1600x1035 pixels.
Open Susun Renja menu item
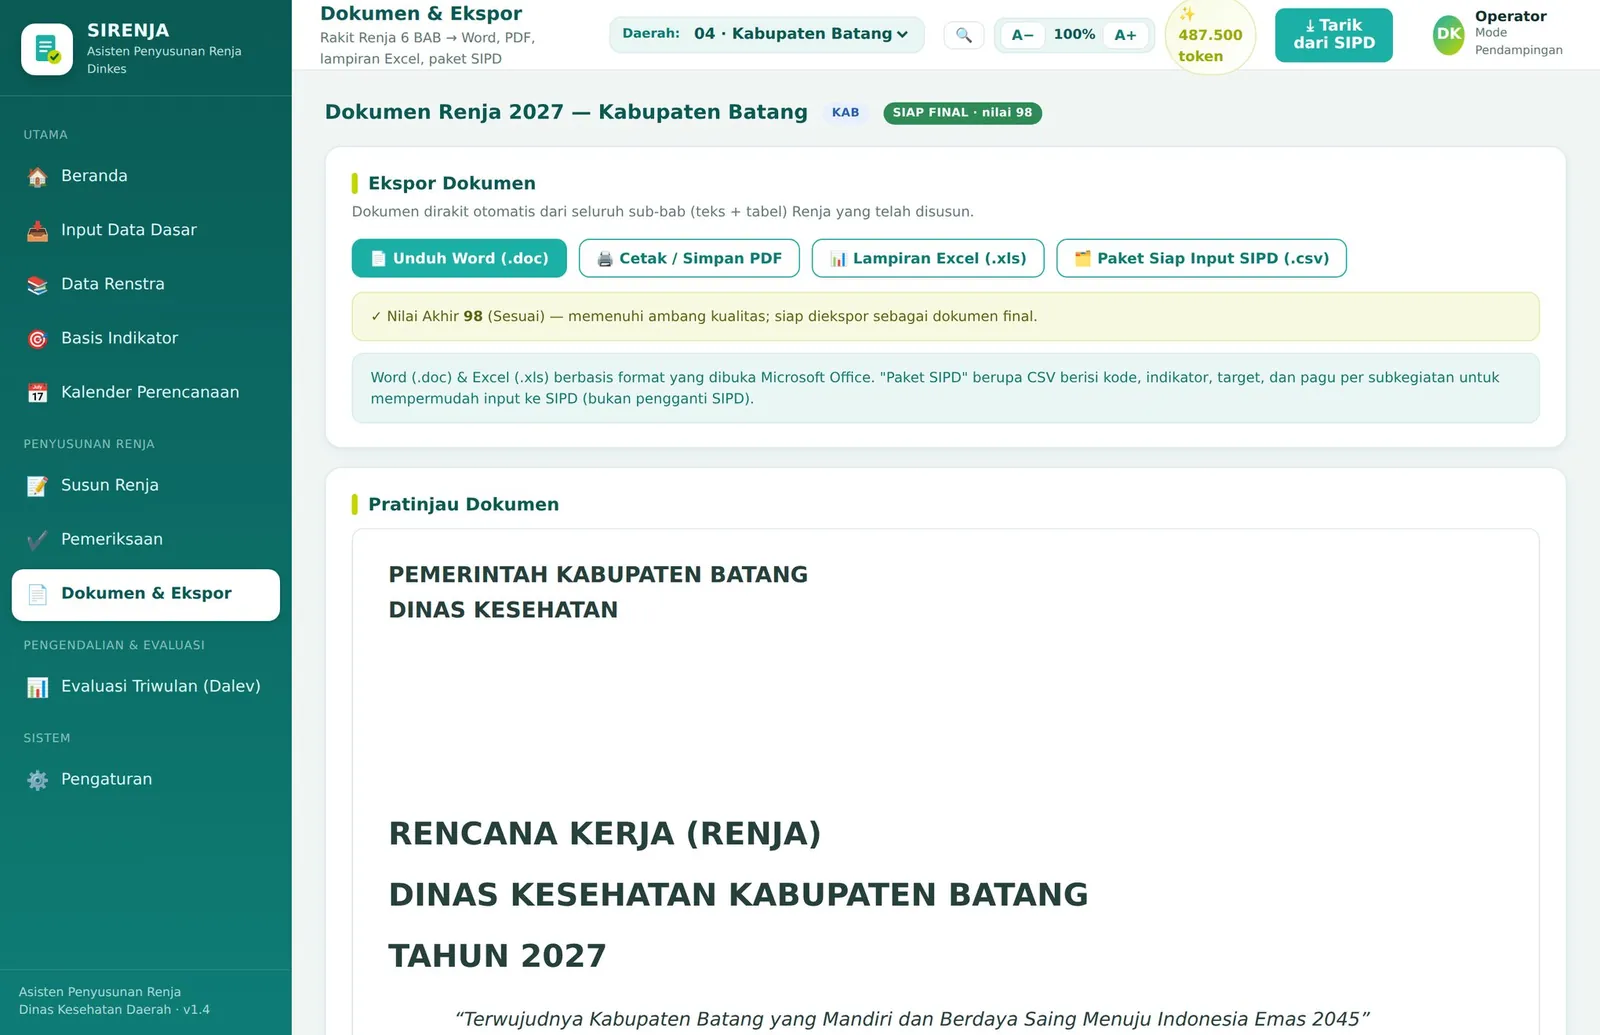click(146, 485)
